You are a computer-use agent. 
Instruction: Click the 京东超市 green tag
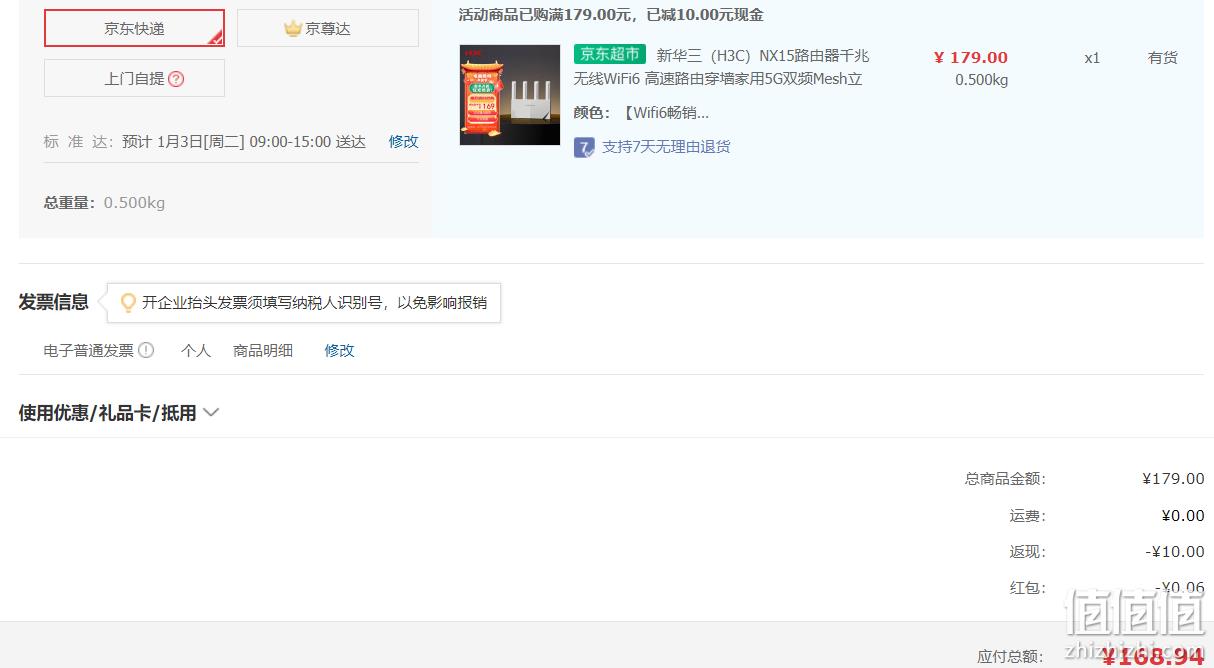[x=610, y=55]
